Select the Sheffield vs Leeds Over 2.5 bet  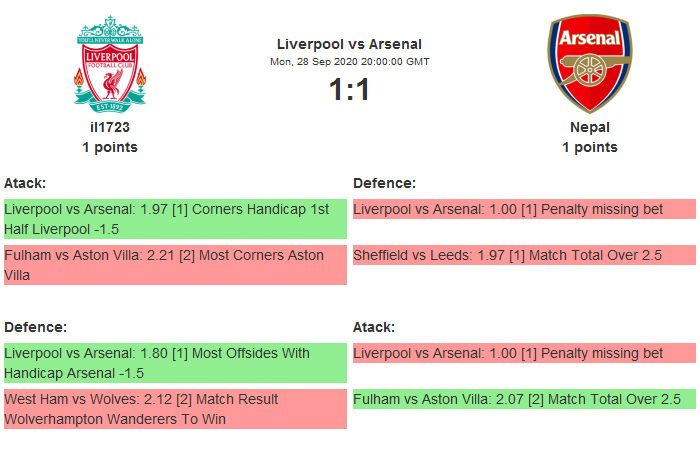coord(524,255)
